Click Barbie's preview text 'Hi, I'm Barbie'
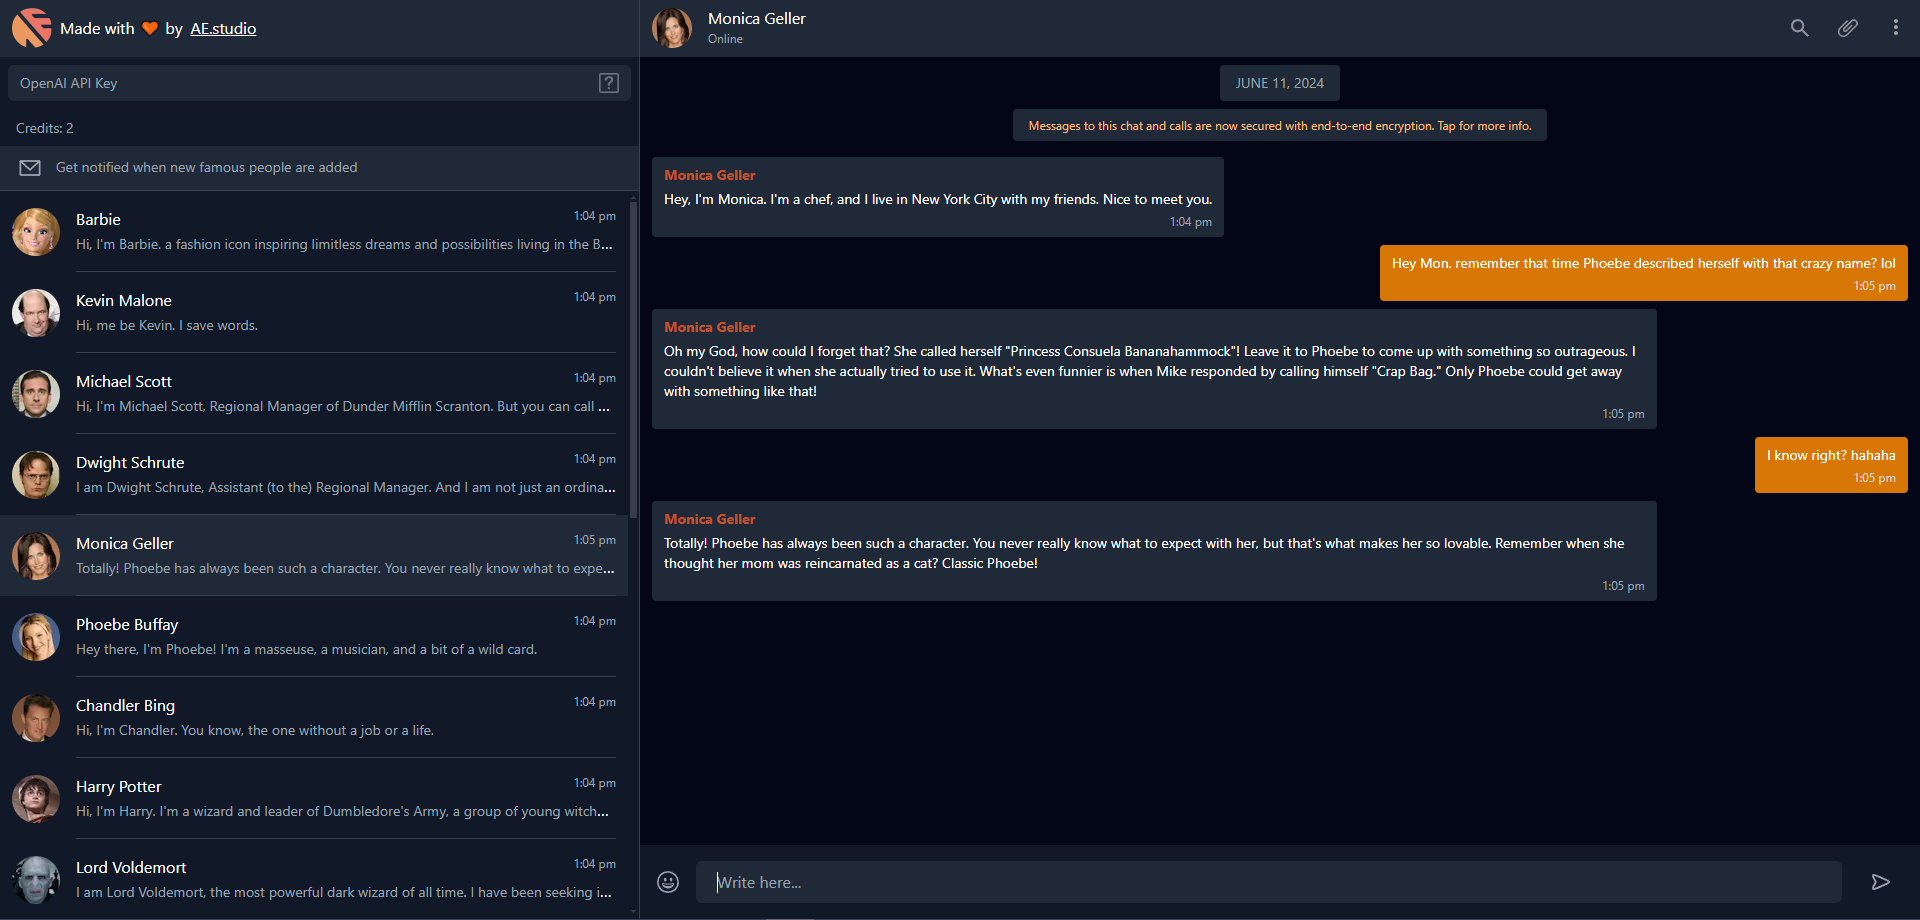 click(x=344, y=245)
